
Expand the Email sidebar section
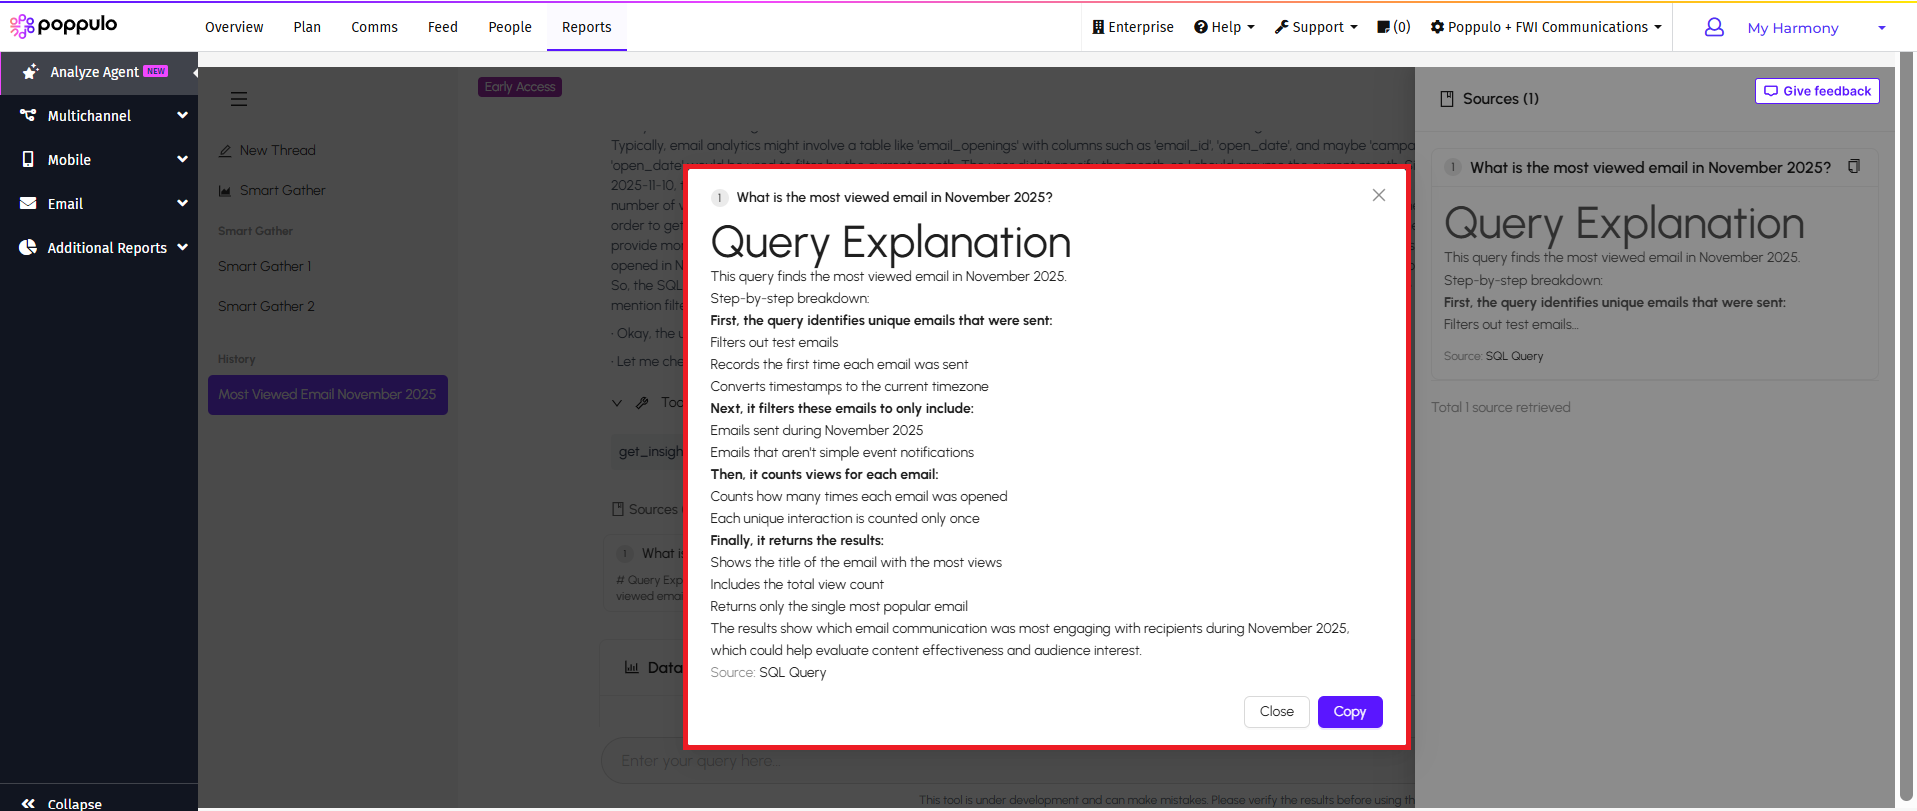98,204
